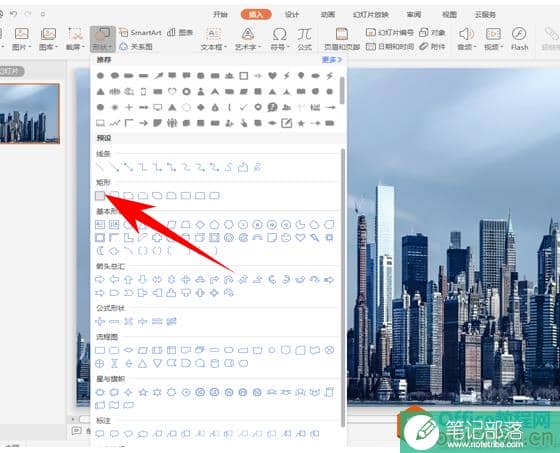Insert 日期和时间 date and time
The width and height of the screenshot is (560, 453).
pyautogui.click(x=390, y=46)
